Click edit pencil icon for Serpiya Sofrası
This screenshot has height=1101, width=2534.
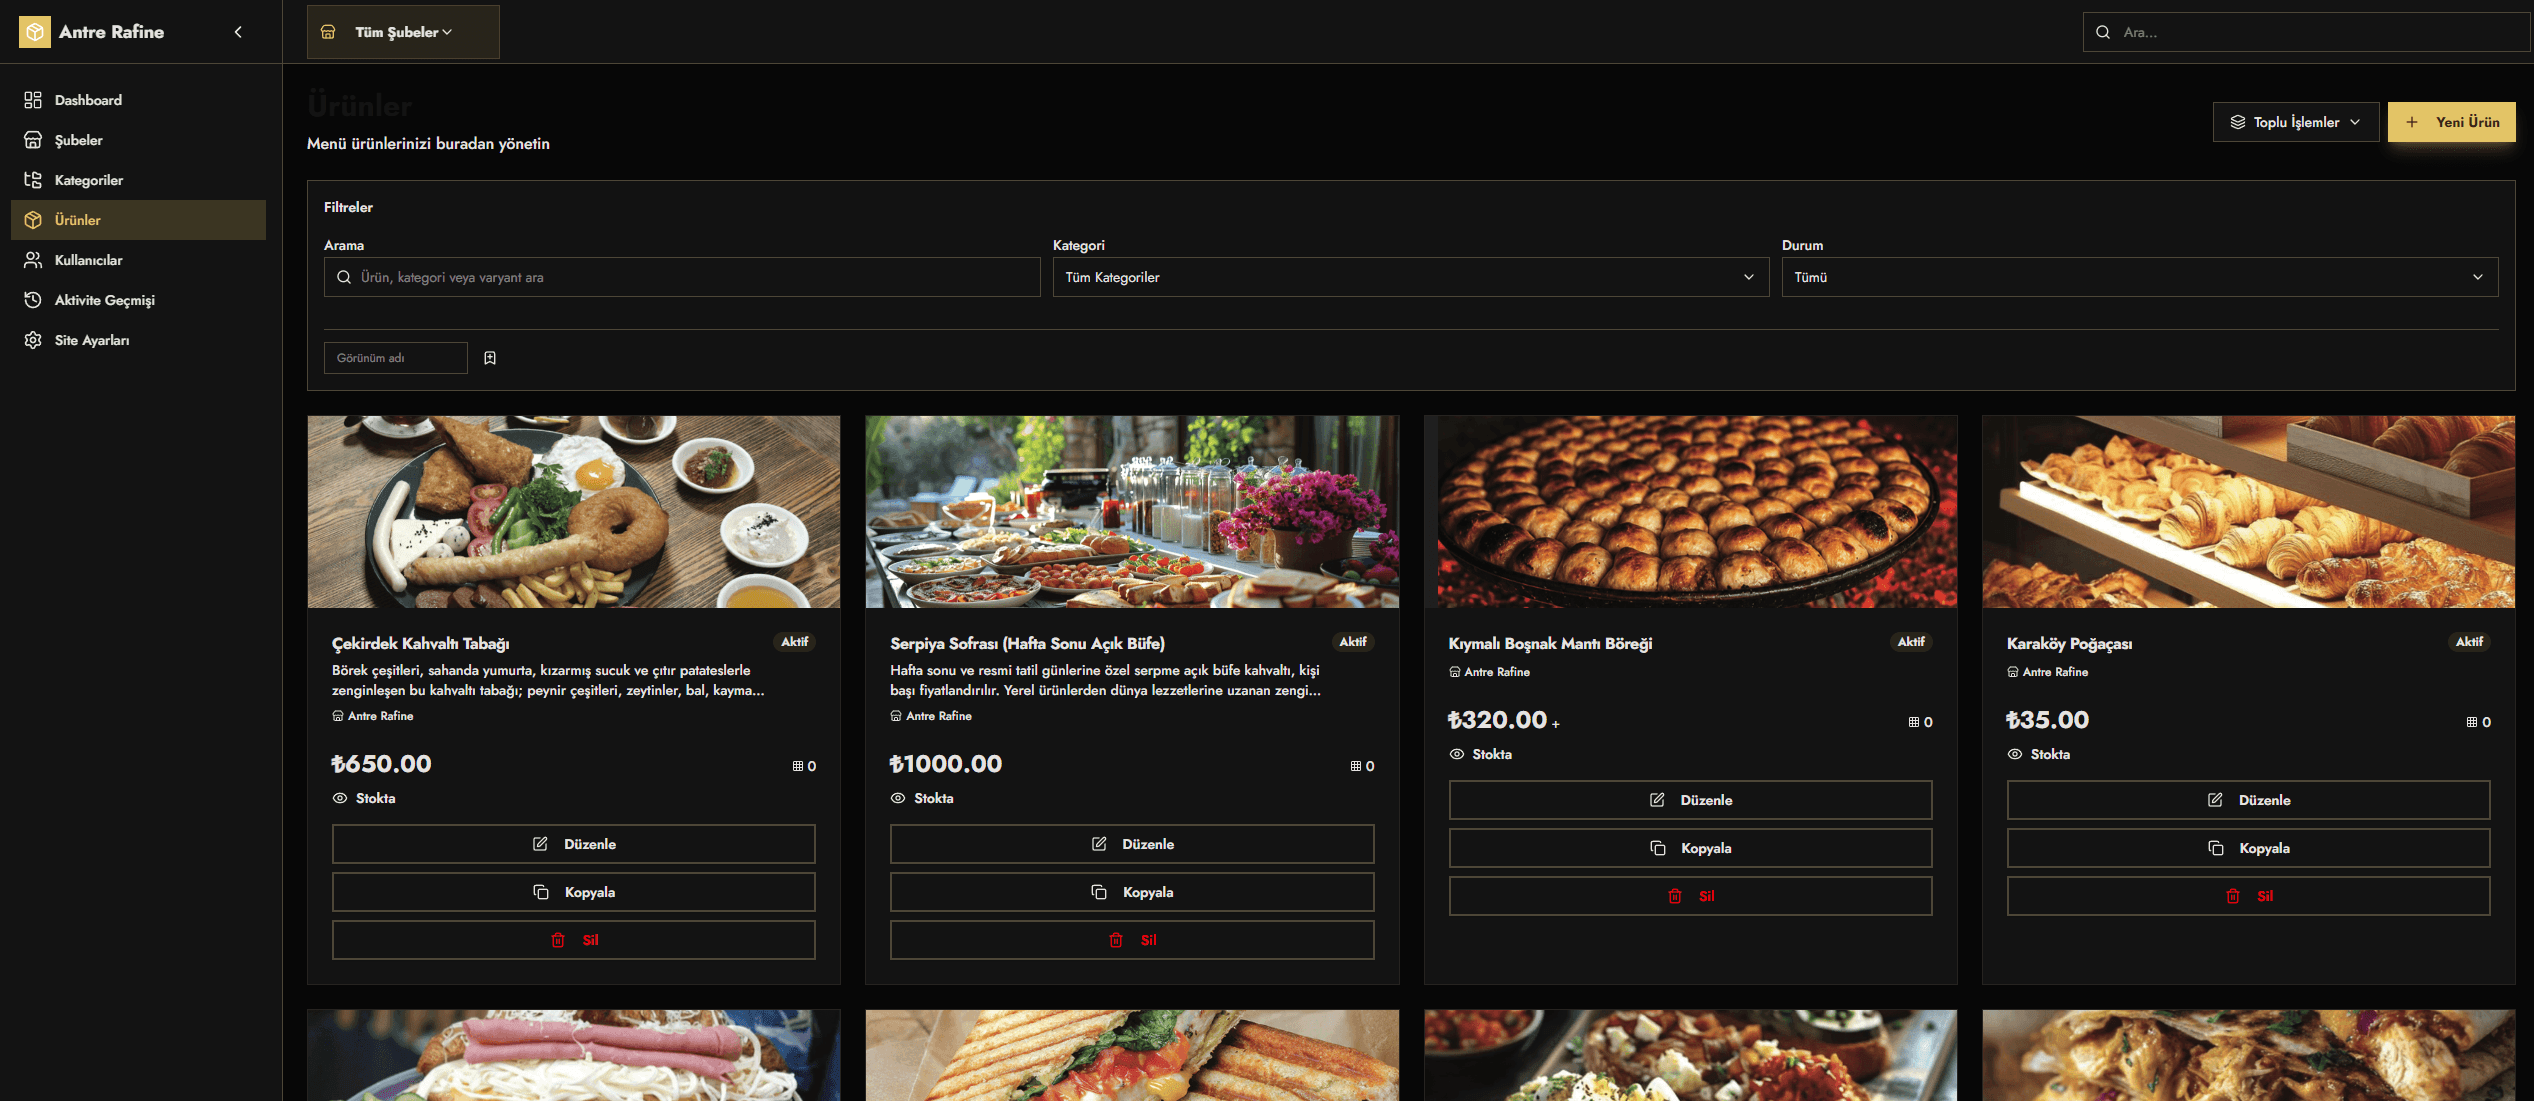click(x=1099, y=844)
